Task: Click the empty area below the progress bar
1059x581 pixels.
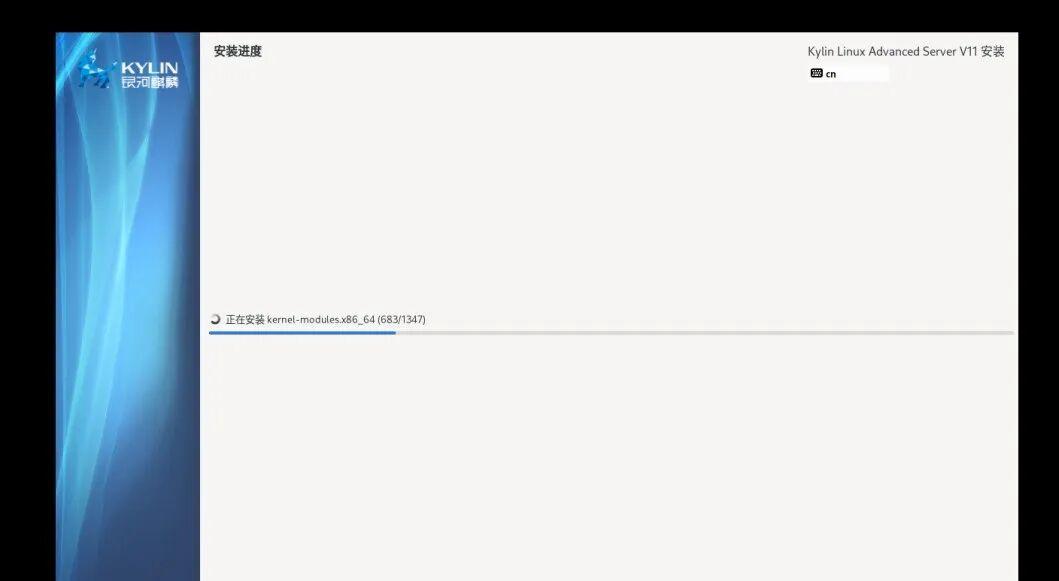Action: tap(608, 459)
